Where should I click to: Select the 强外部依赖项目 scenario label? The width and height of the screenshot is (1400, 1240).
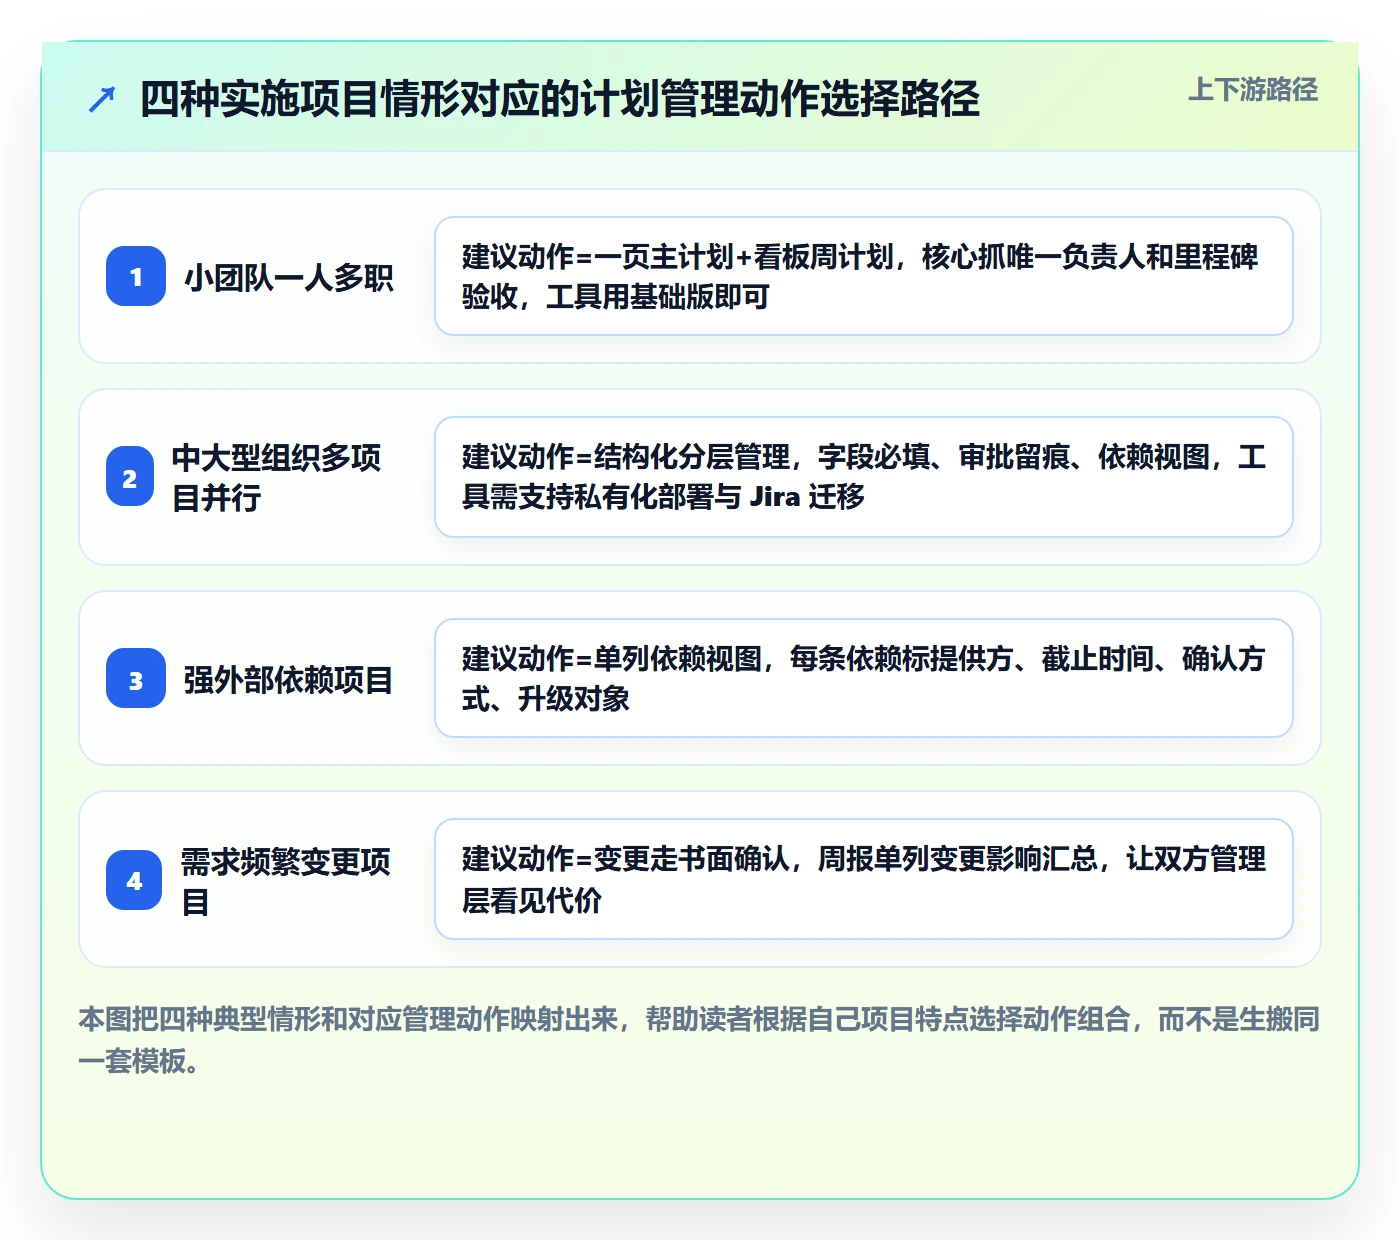[x=288, y=679]
